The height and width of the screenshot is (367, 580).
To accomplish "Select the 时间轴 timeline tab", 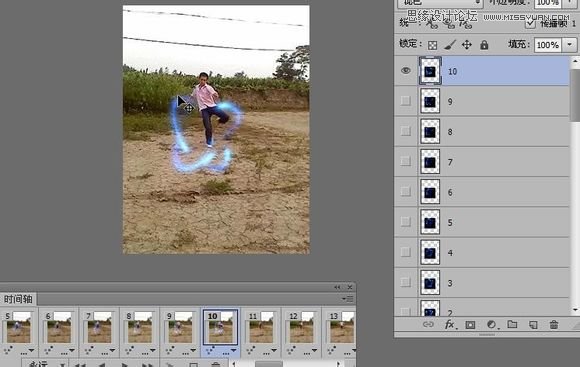I will [x=18, y=299].
